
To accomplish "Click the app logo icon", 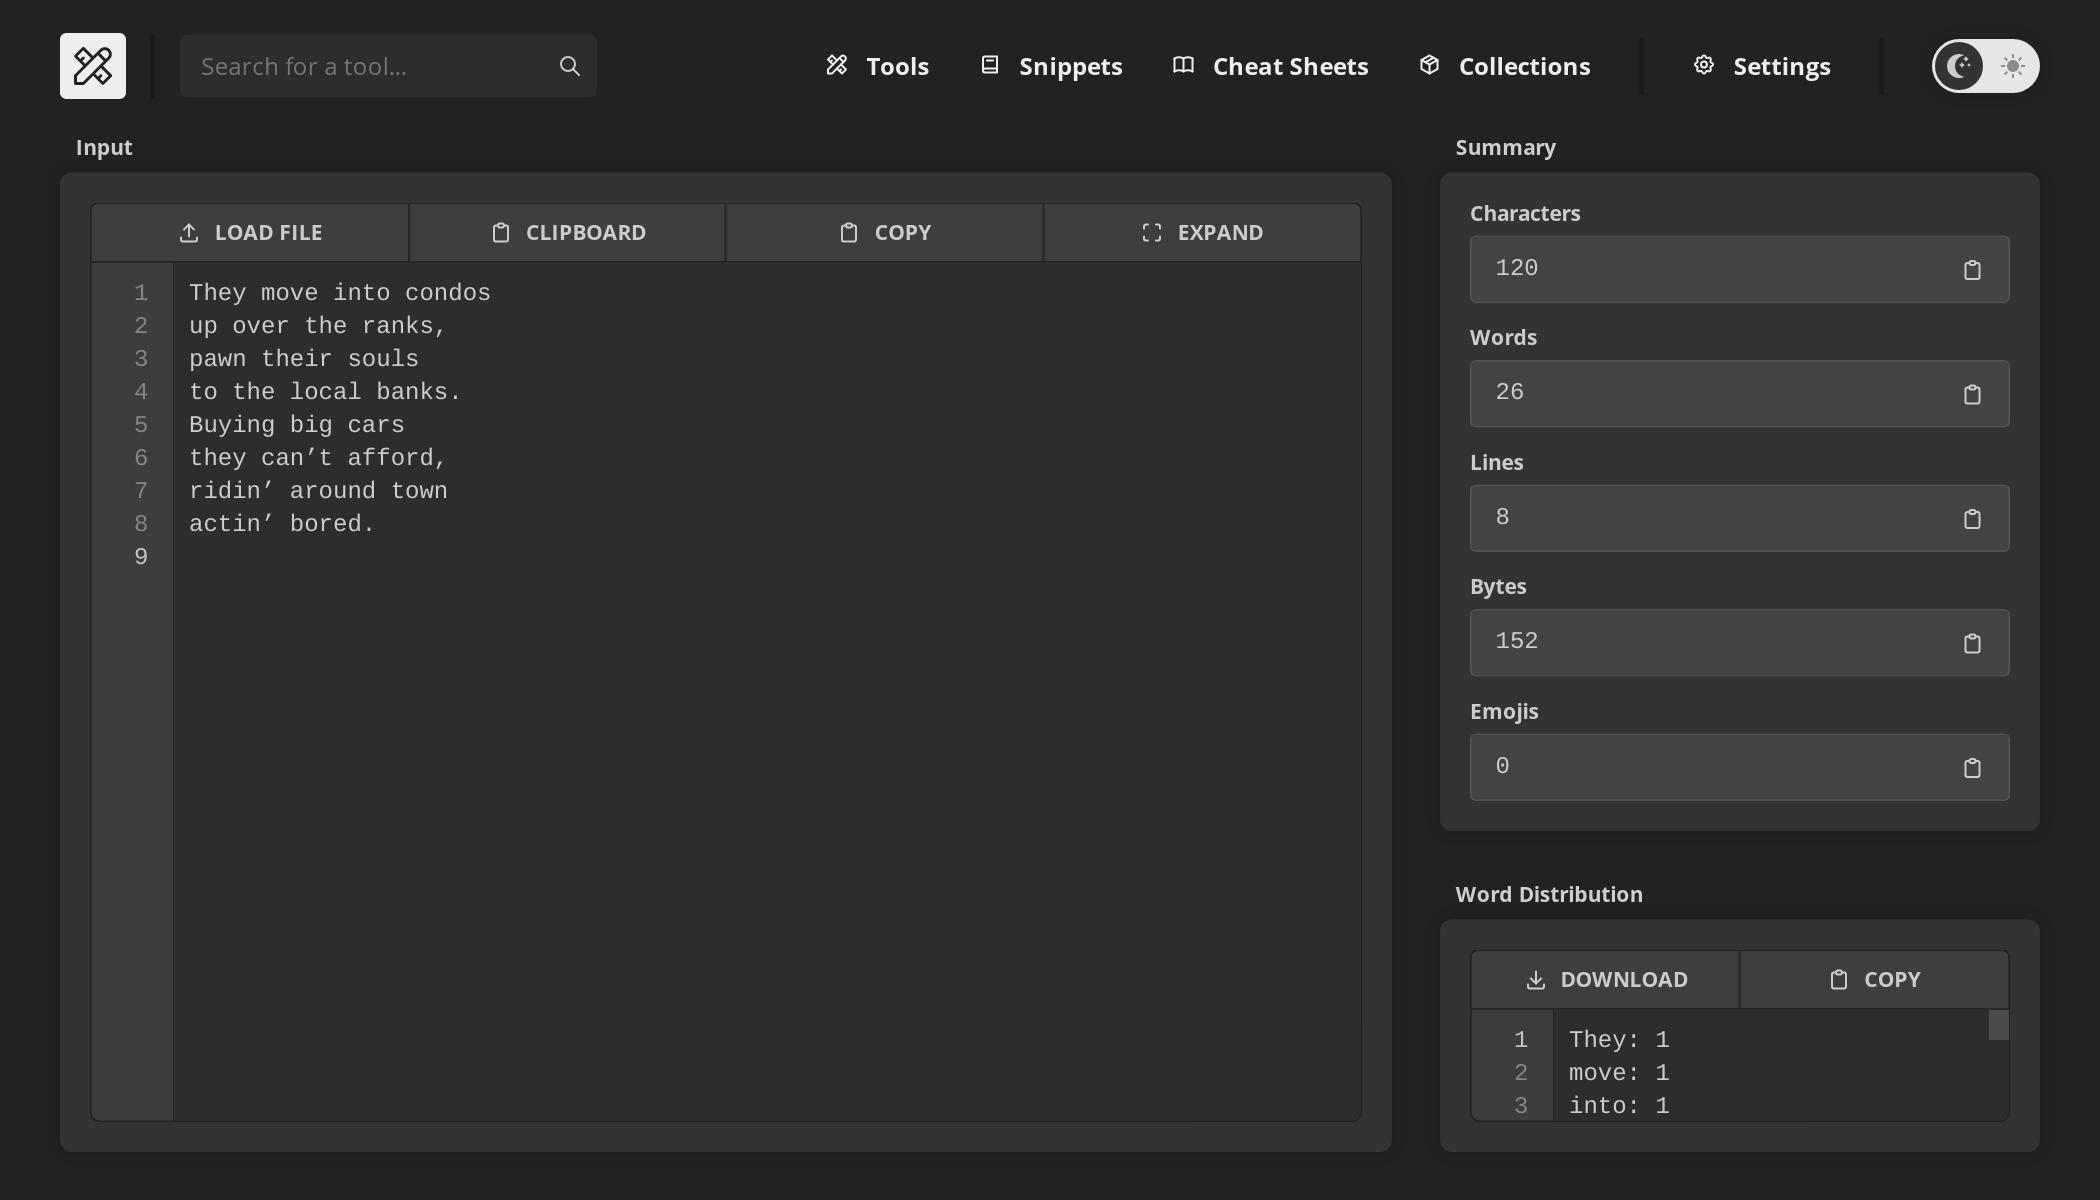I will 93,65.
